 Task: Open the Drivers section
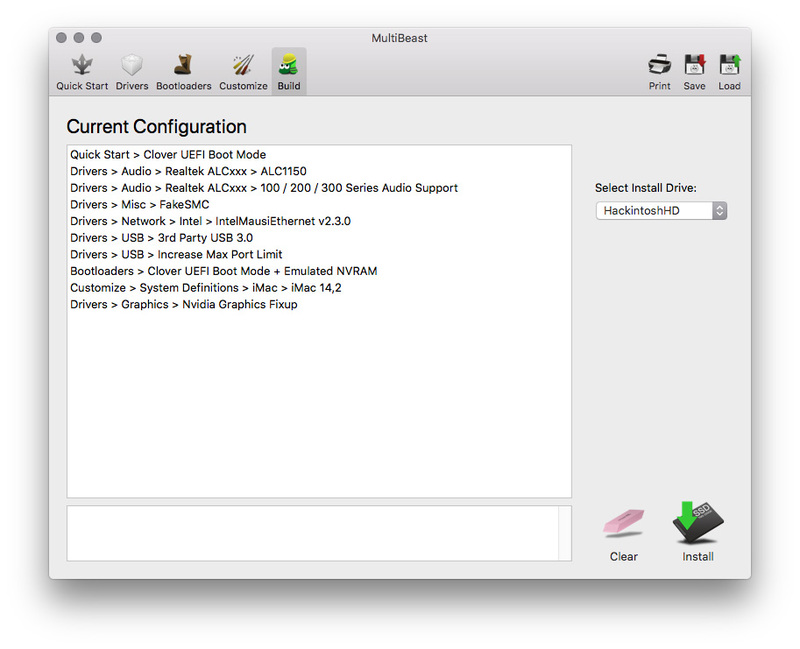(132, 72)
